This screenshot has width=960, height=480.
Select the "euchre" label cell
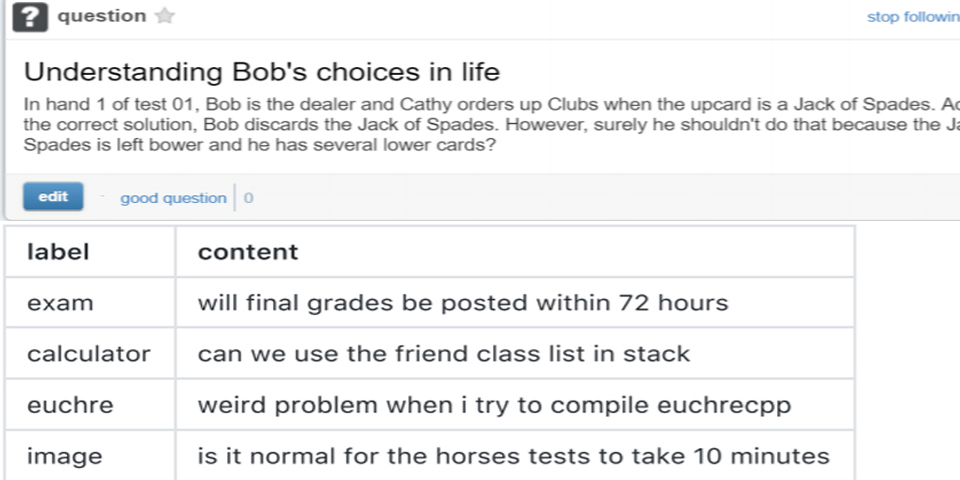pyautogui.click(x=70, y=405)
